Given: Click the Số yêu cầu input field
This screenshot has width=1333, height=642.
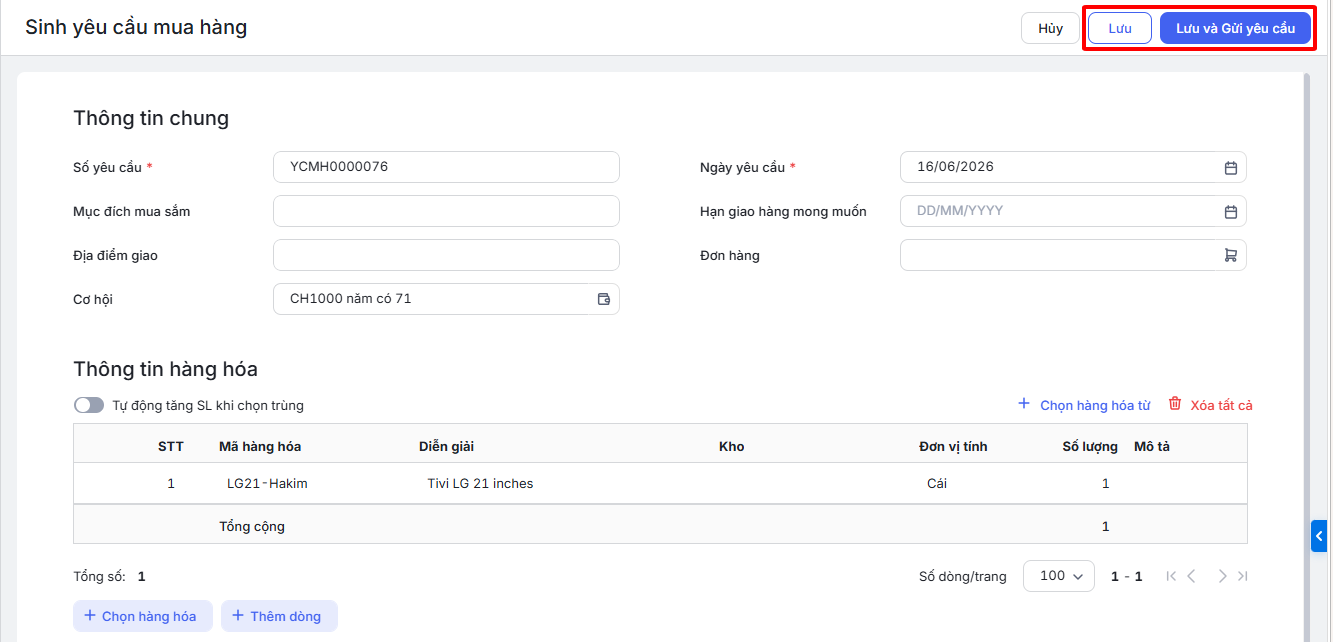Looking at the screenshot, I should click(446, 167).
